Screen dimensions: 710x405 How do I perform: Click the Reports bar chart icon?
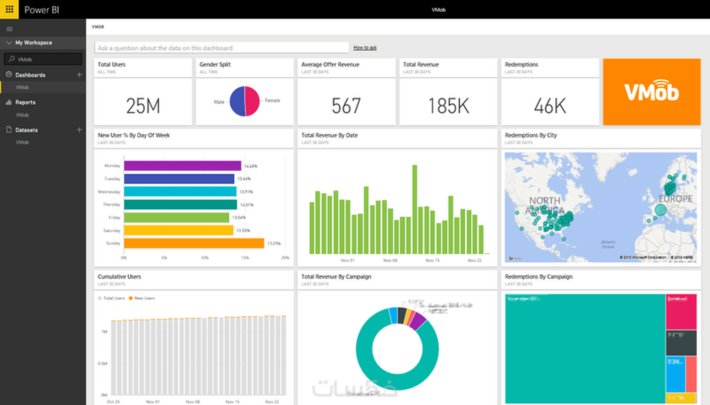[8, 102]
